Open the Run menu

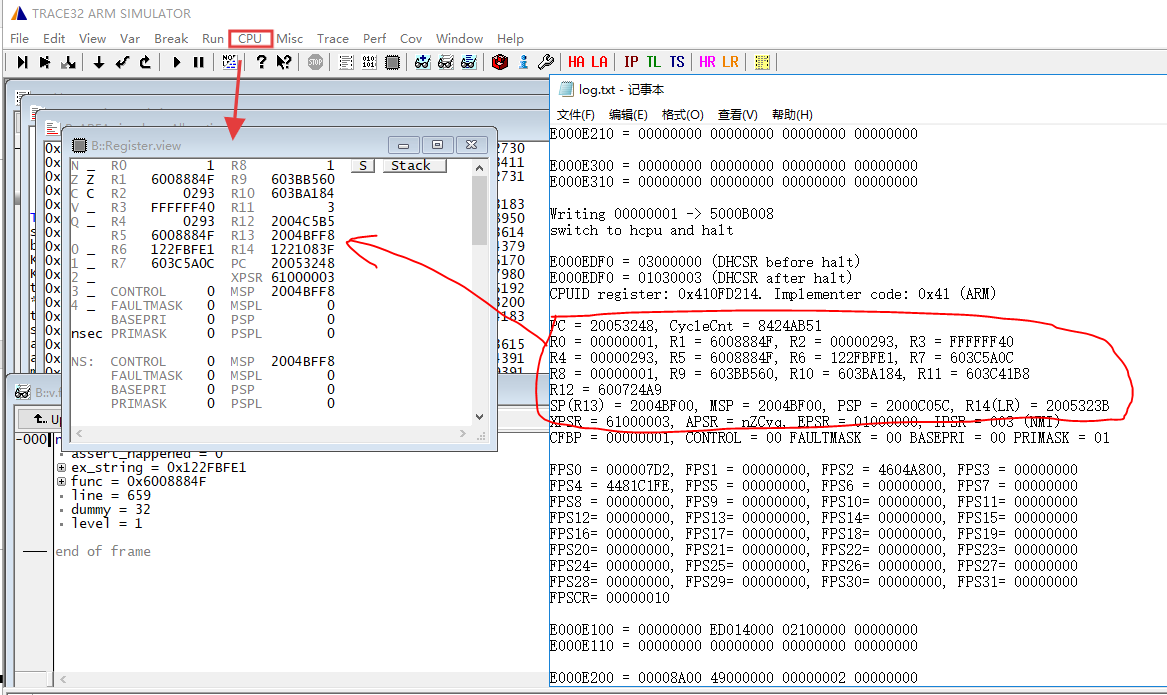tap(213, 39)
